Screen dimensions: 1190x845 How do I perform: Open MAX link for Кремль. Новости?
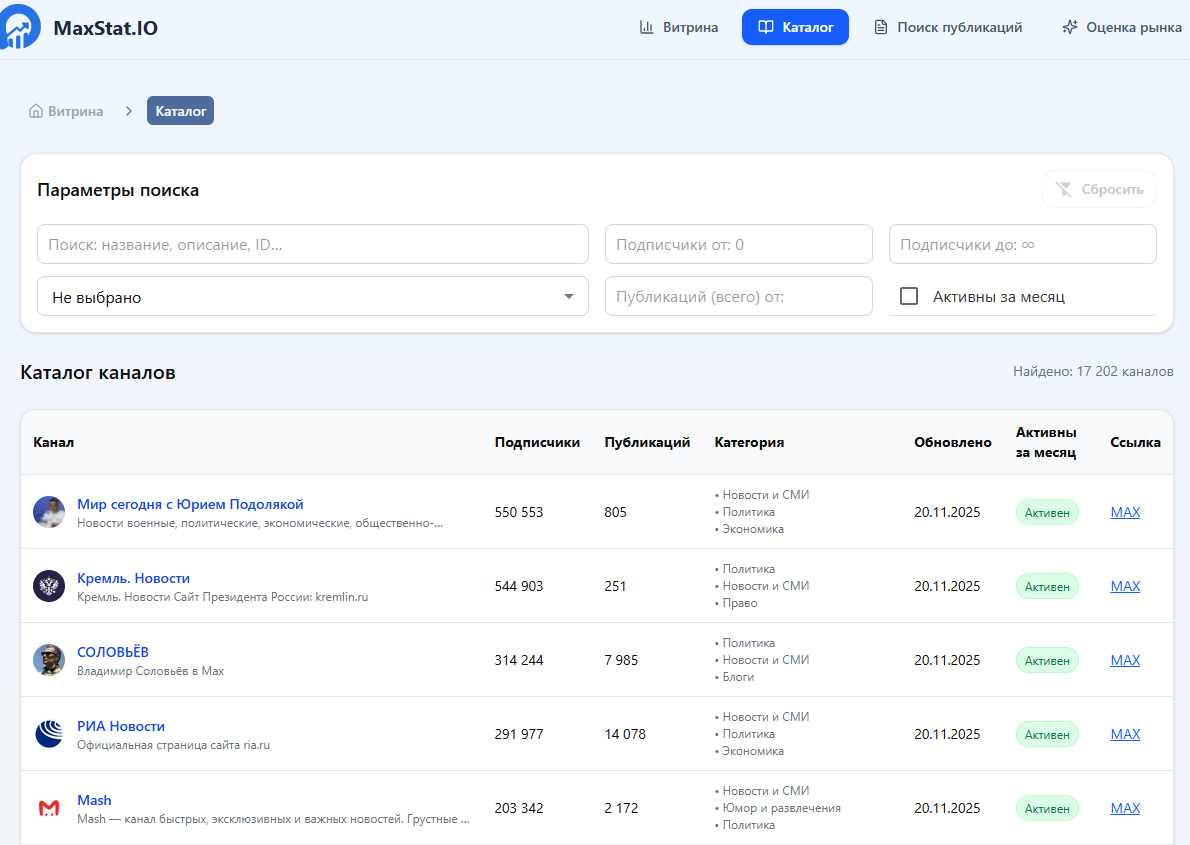[1125, 586]
